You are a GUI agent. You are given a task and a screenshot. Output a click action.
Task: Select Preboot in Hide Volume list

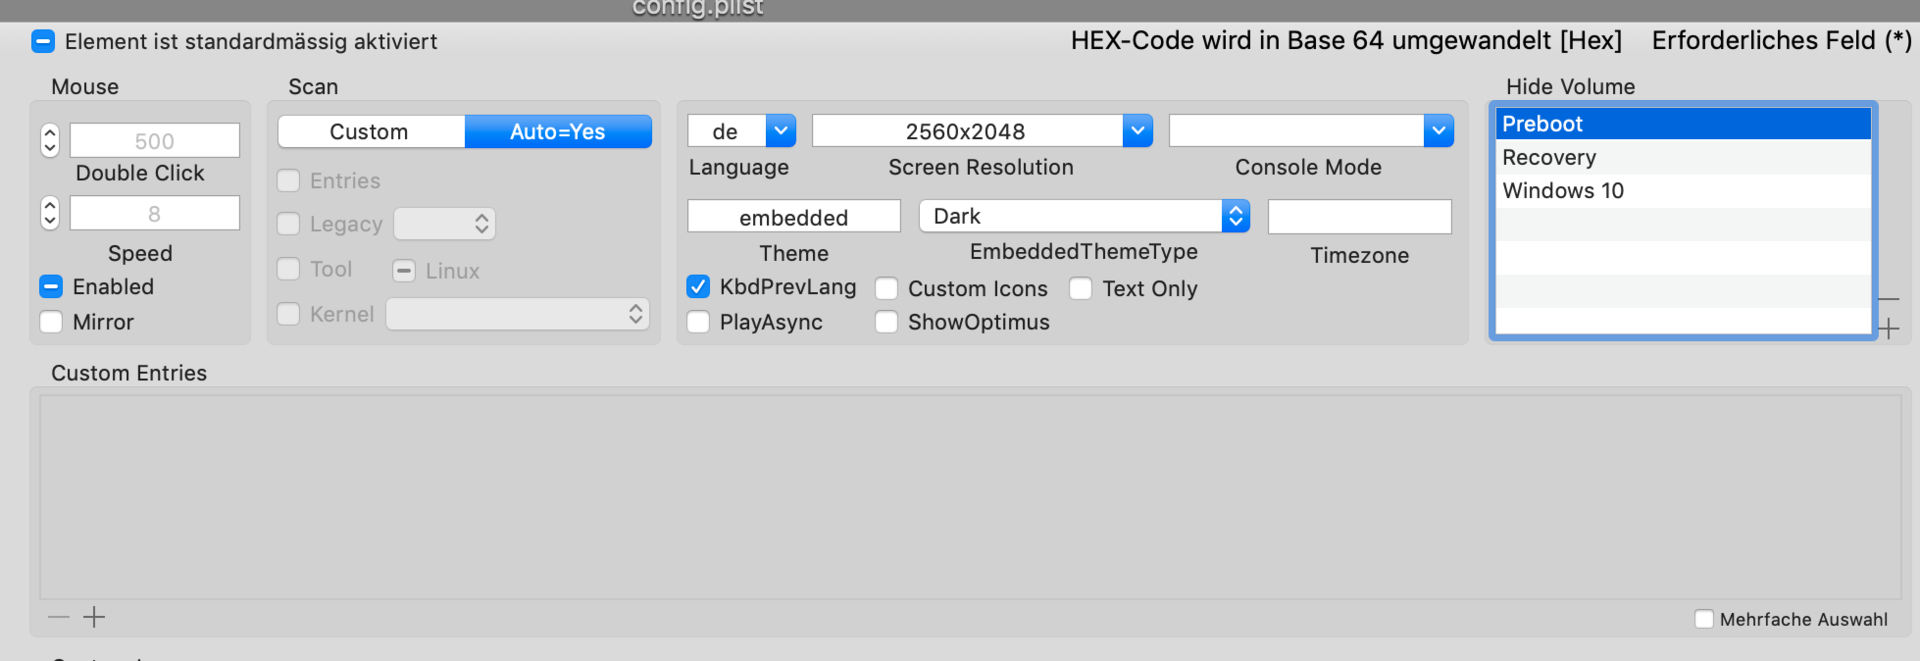[1683, 124]
